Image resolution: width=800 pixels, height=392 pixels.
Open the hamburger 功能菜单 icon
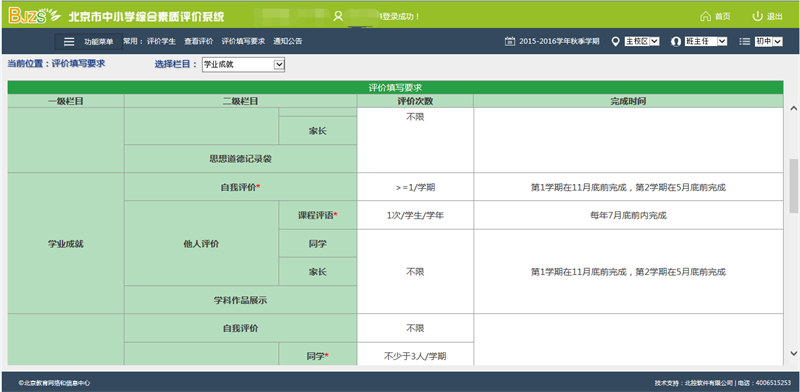[x=69, y=42]
